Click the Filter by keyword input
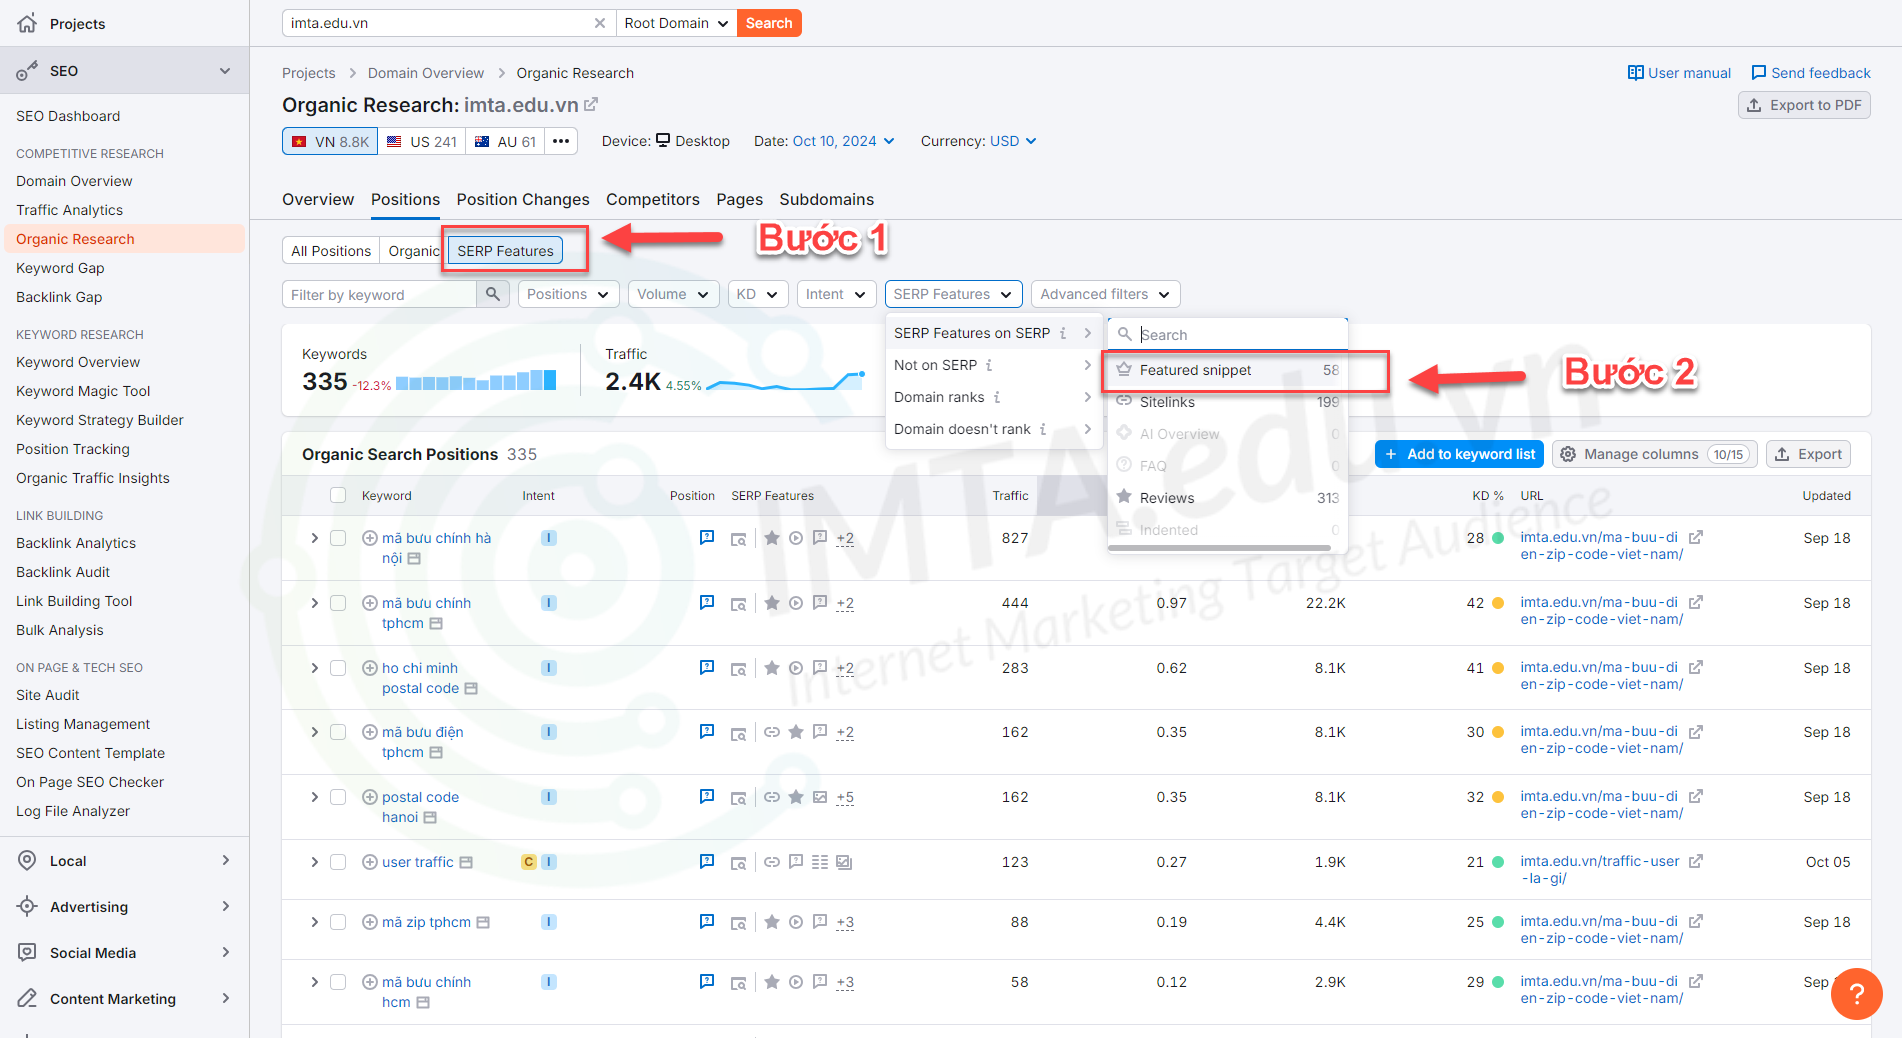Image resolution: width=1902 pixels, height=1038 pixels. [x=380, y=294]
